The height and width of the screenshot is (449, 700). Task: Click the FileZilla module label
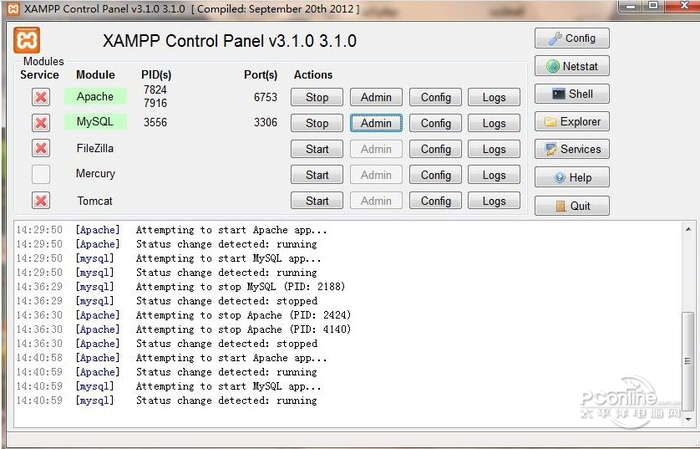point(95,148)
